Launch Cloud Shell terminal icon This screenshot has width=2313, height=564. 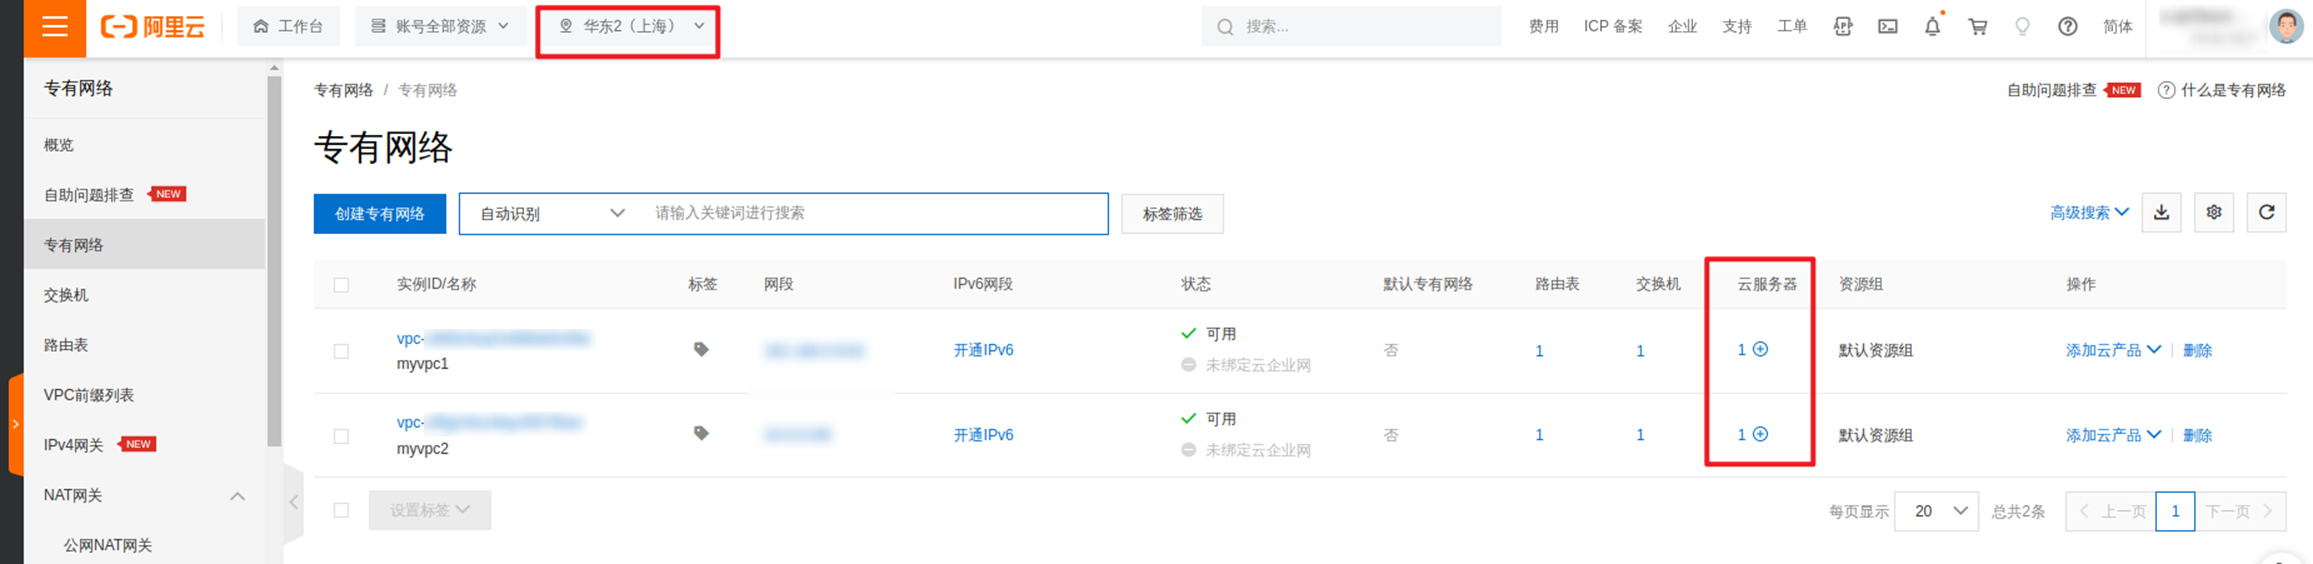(1888, 27)
